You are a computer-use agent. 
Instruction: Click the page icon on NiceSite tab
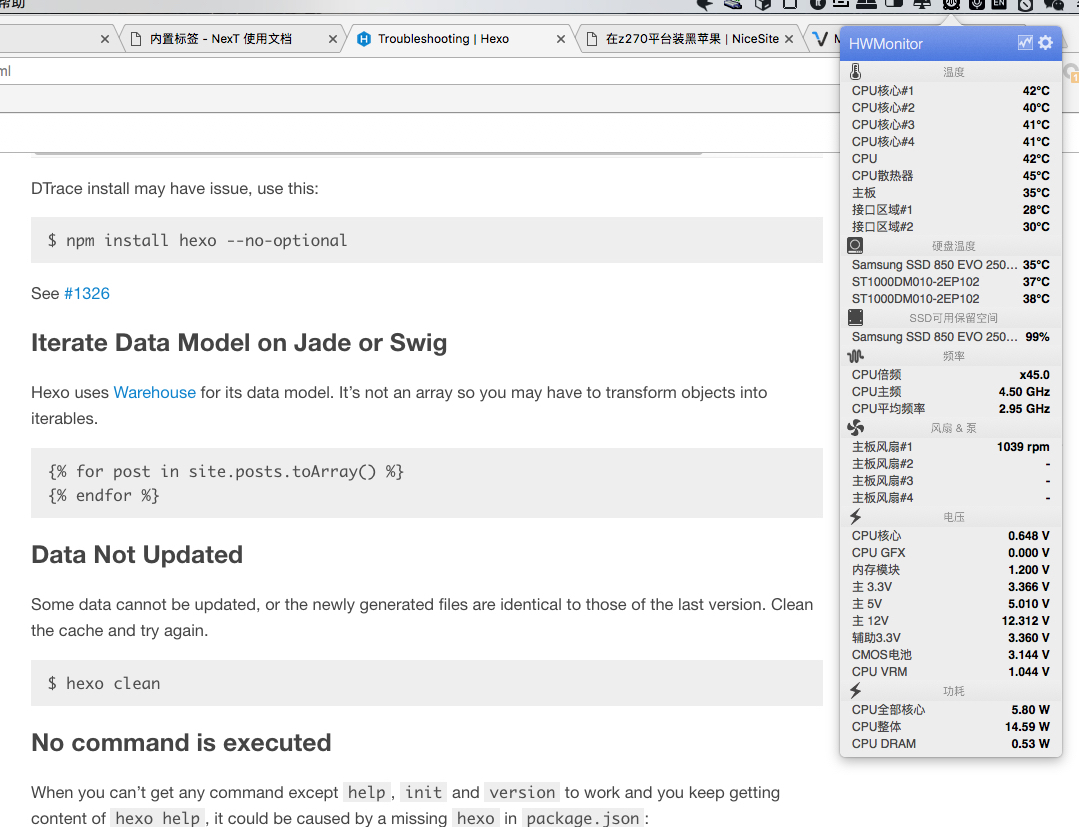592,39
